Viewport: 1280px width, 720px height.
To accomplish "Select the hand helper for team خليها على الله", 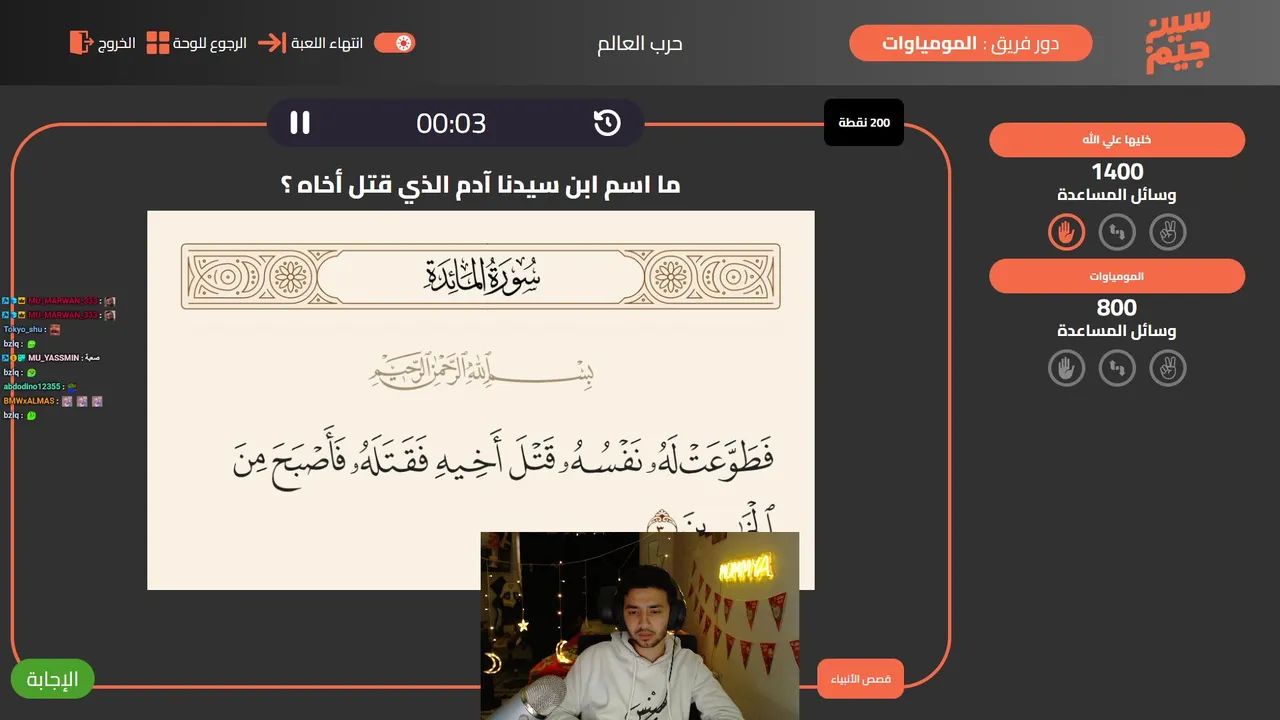I will coord(1067,232).
